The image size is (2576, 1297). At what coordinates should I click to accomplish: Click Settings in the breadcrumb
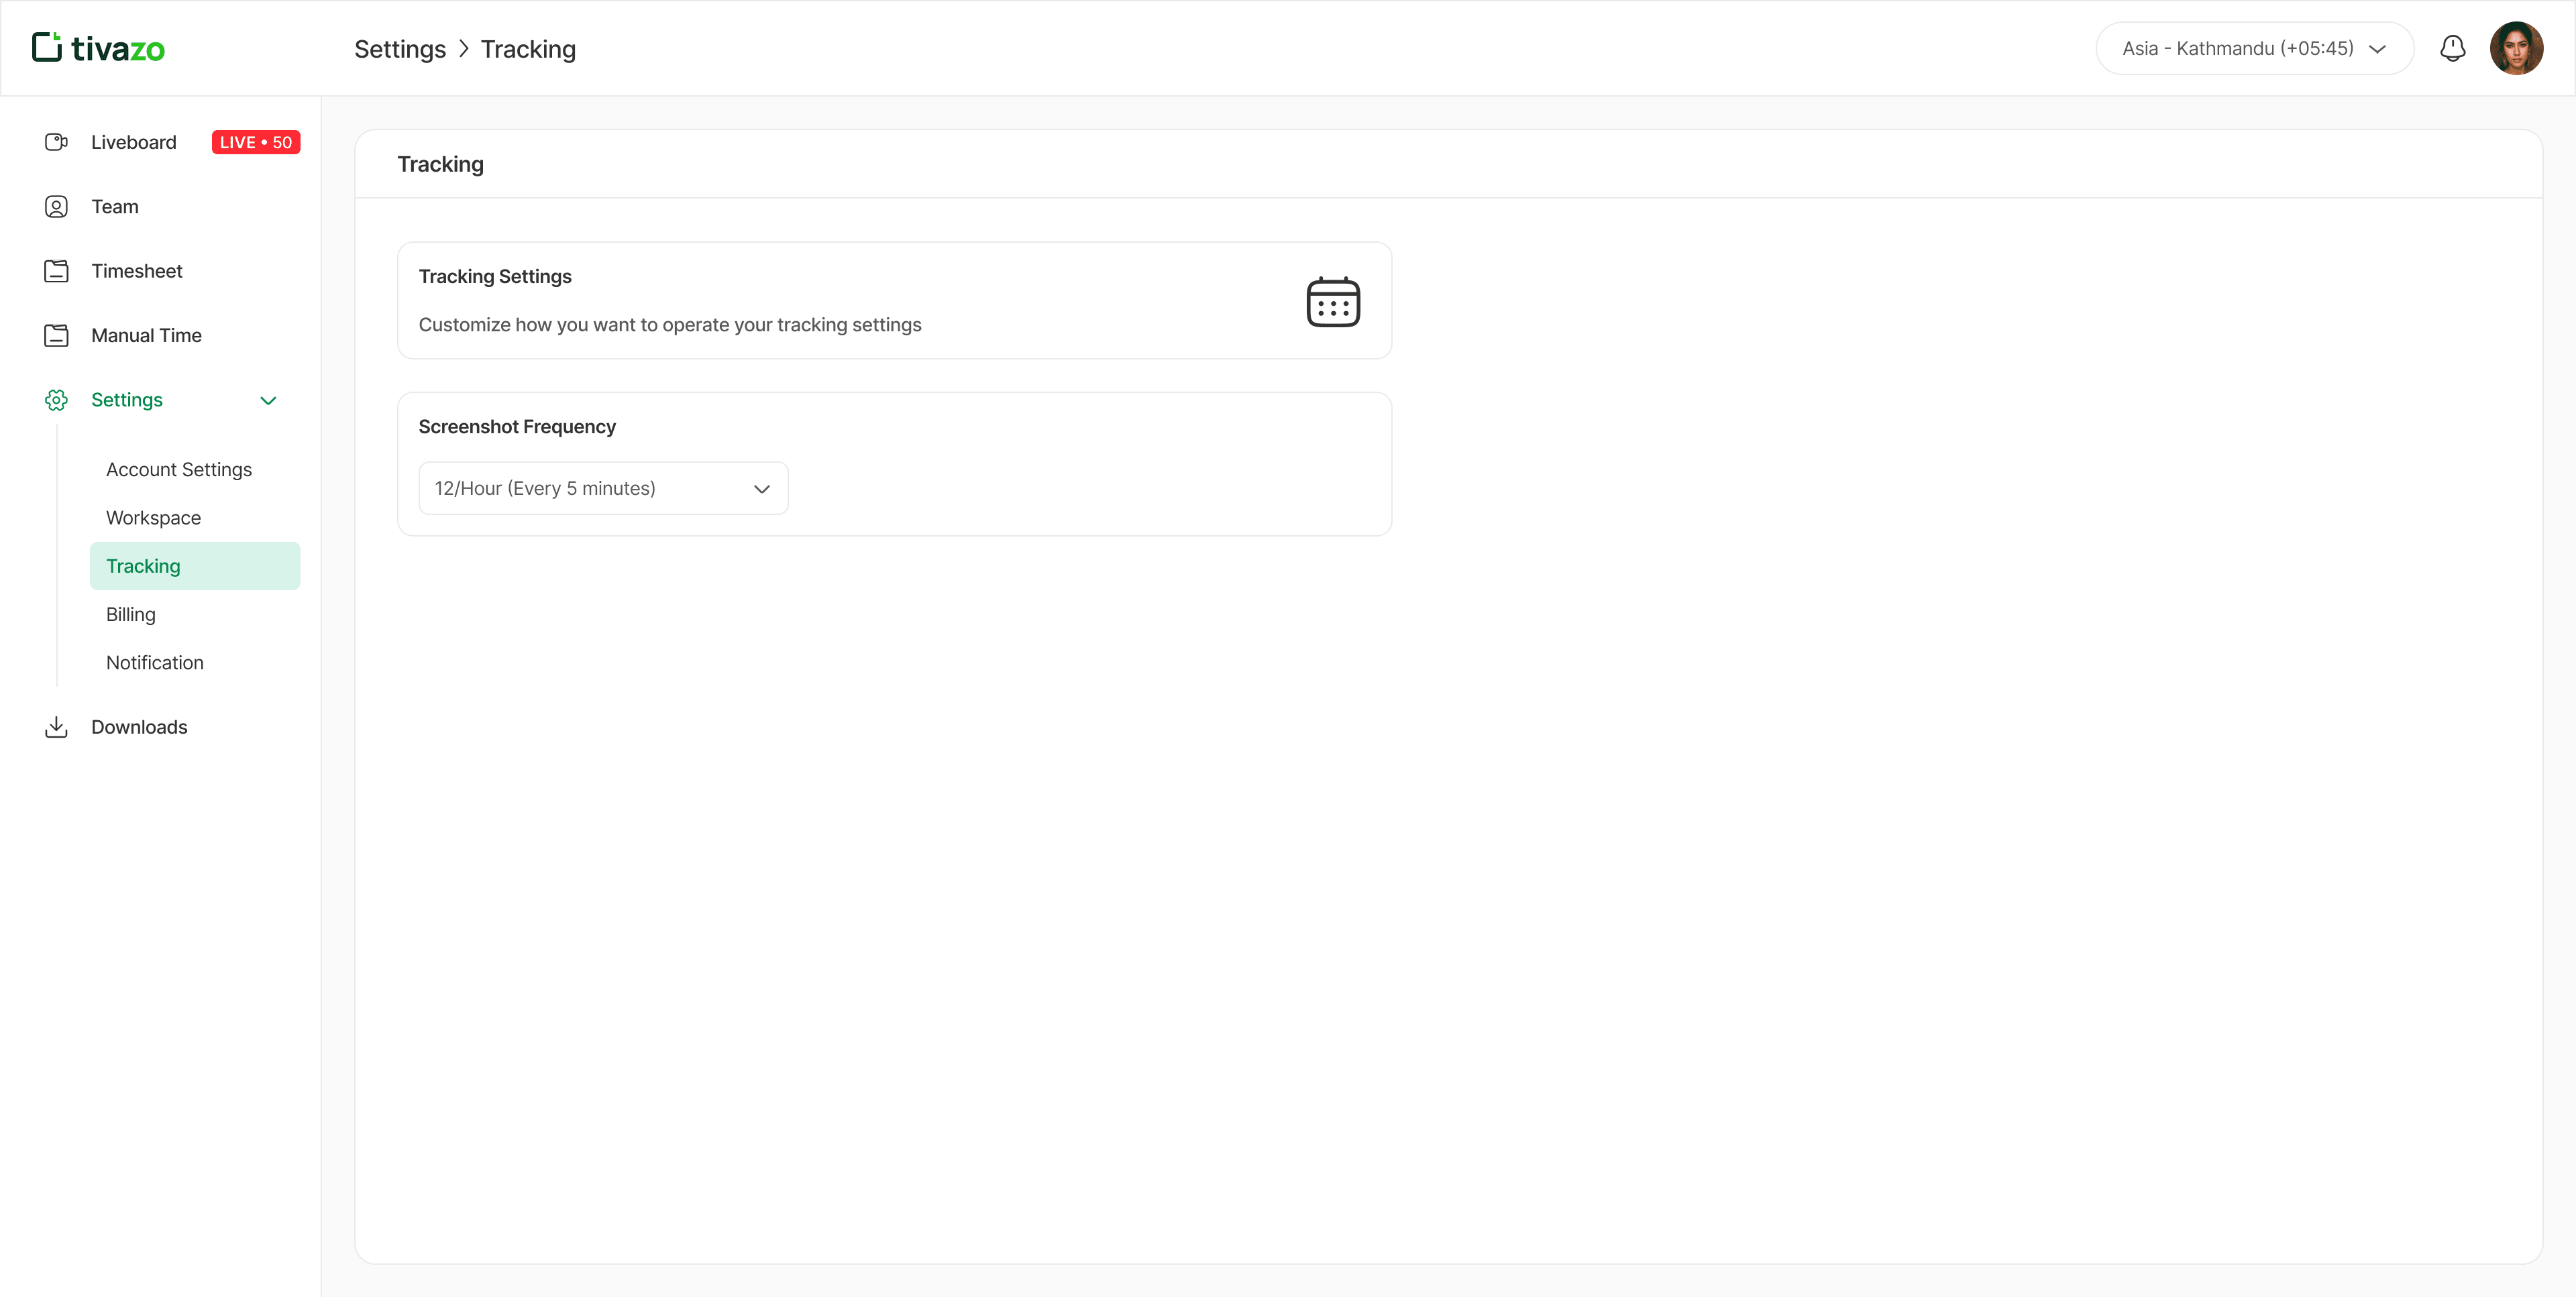tap(400, 49)
